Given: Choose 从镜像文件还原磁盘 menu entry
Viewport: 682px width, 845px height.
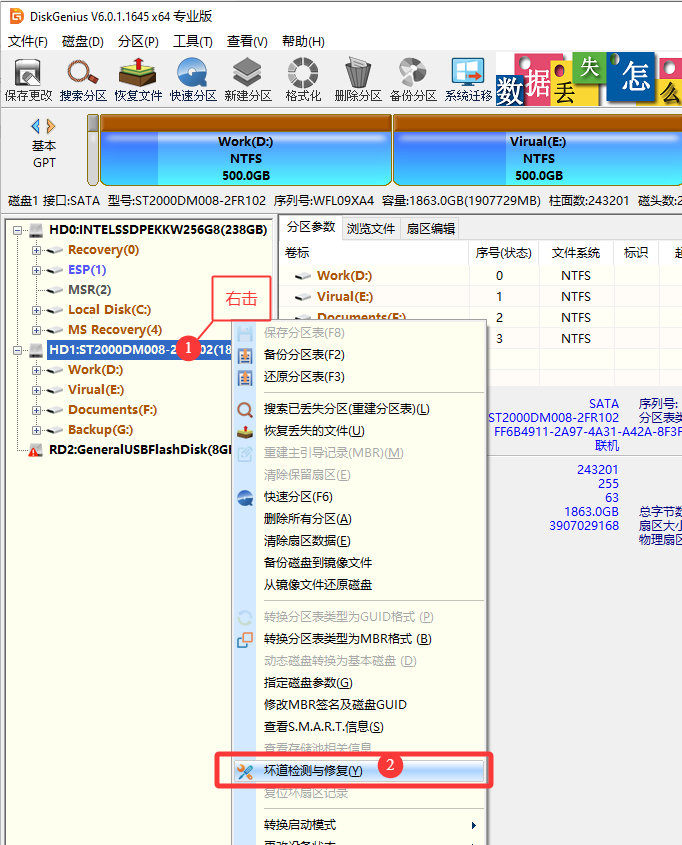Looking at the screenshot, I should [x=360, y=585].
